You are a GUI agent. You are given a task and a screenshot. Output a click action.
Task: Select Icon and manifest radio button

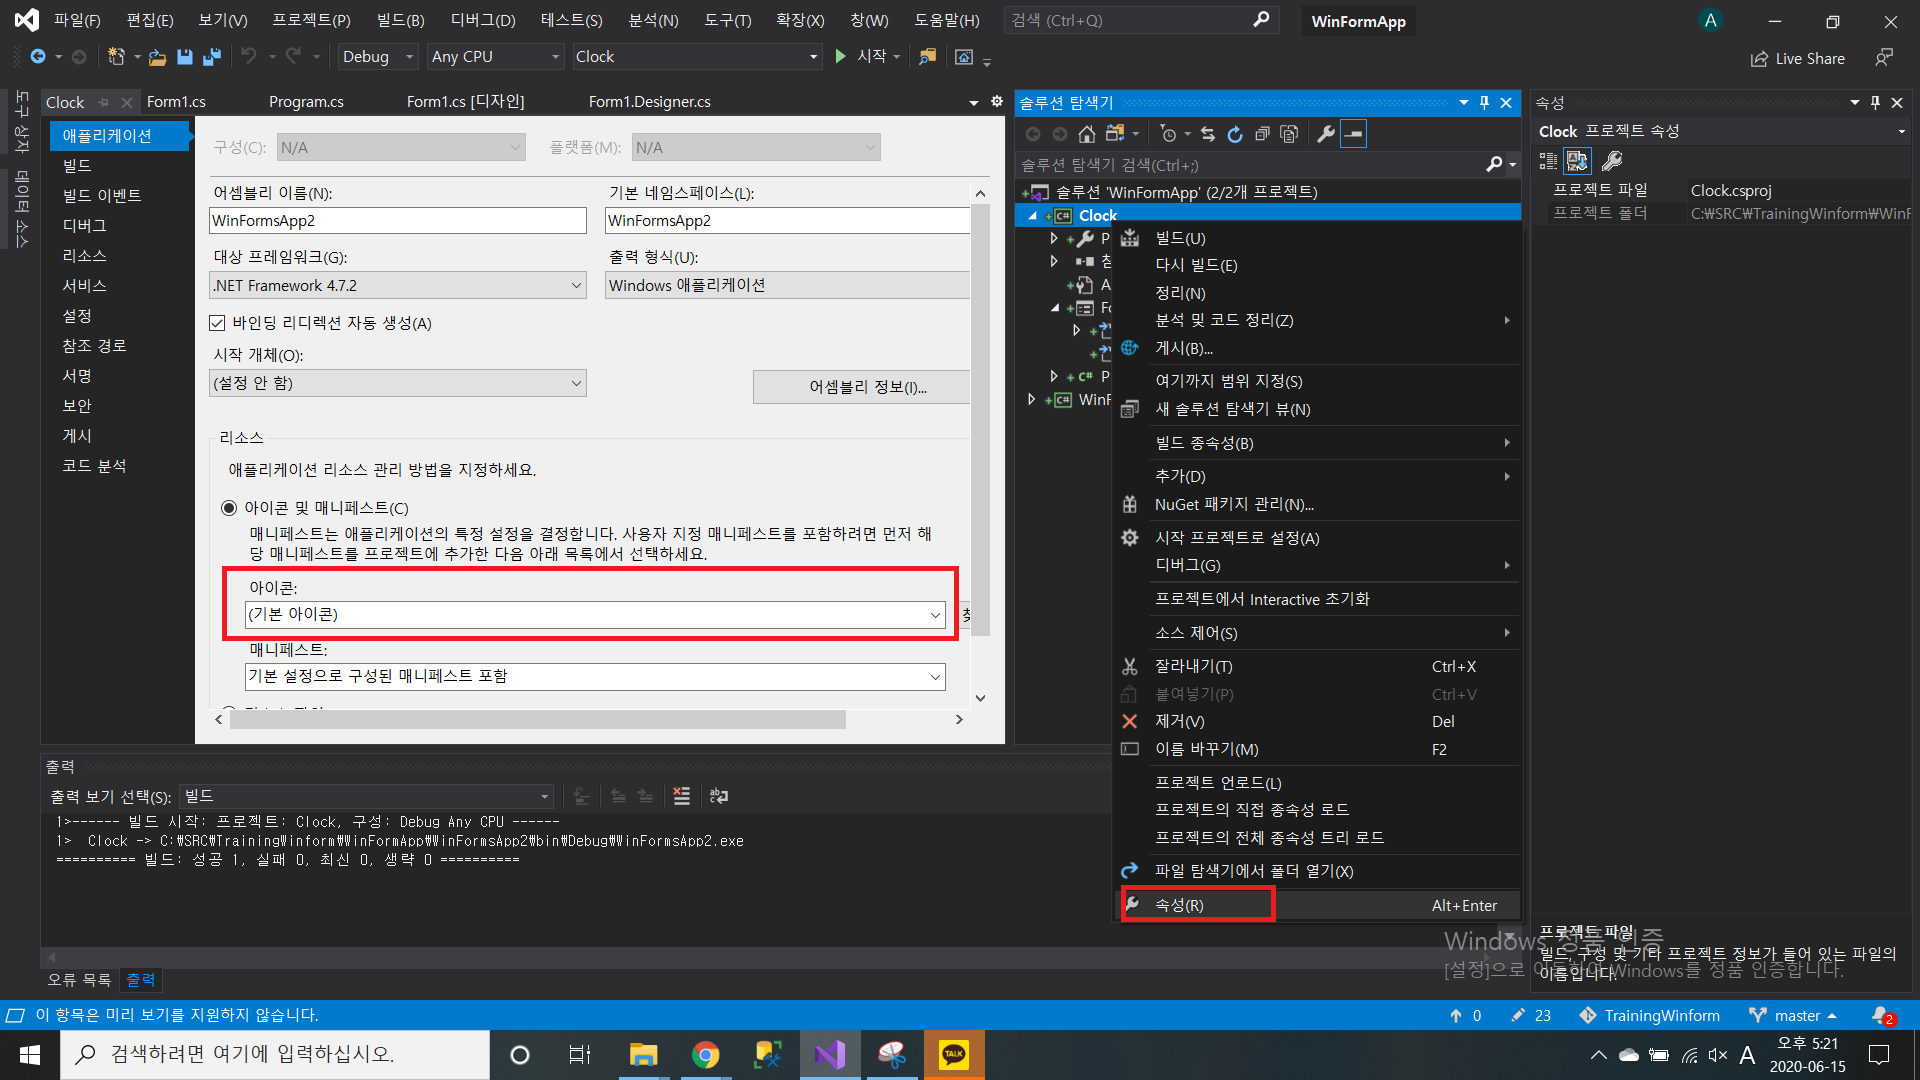point(229,508)
